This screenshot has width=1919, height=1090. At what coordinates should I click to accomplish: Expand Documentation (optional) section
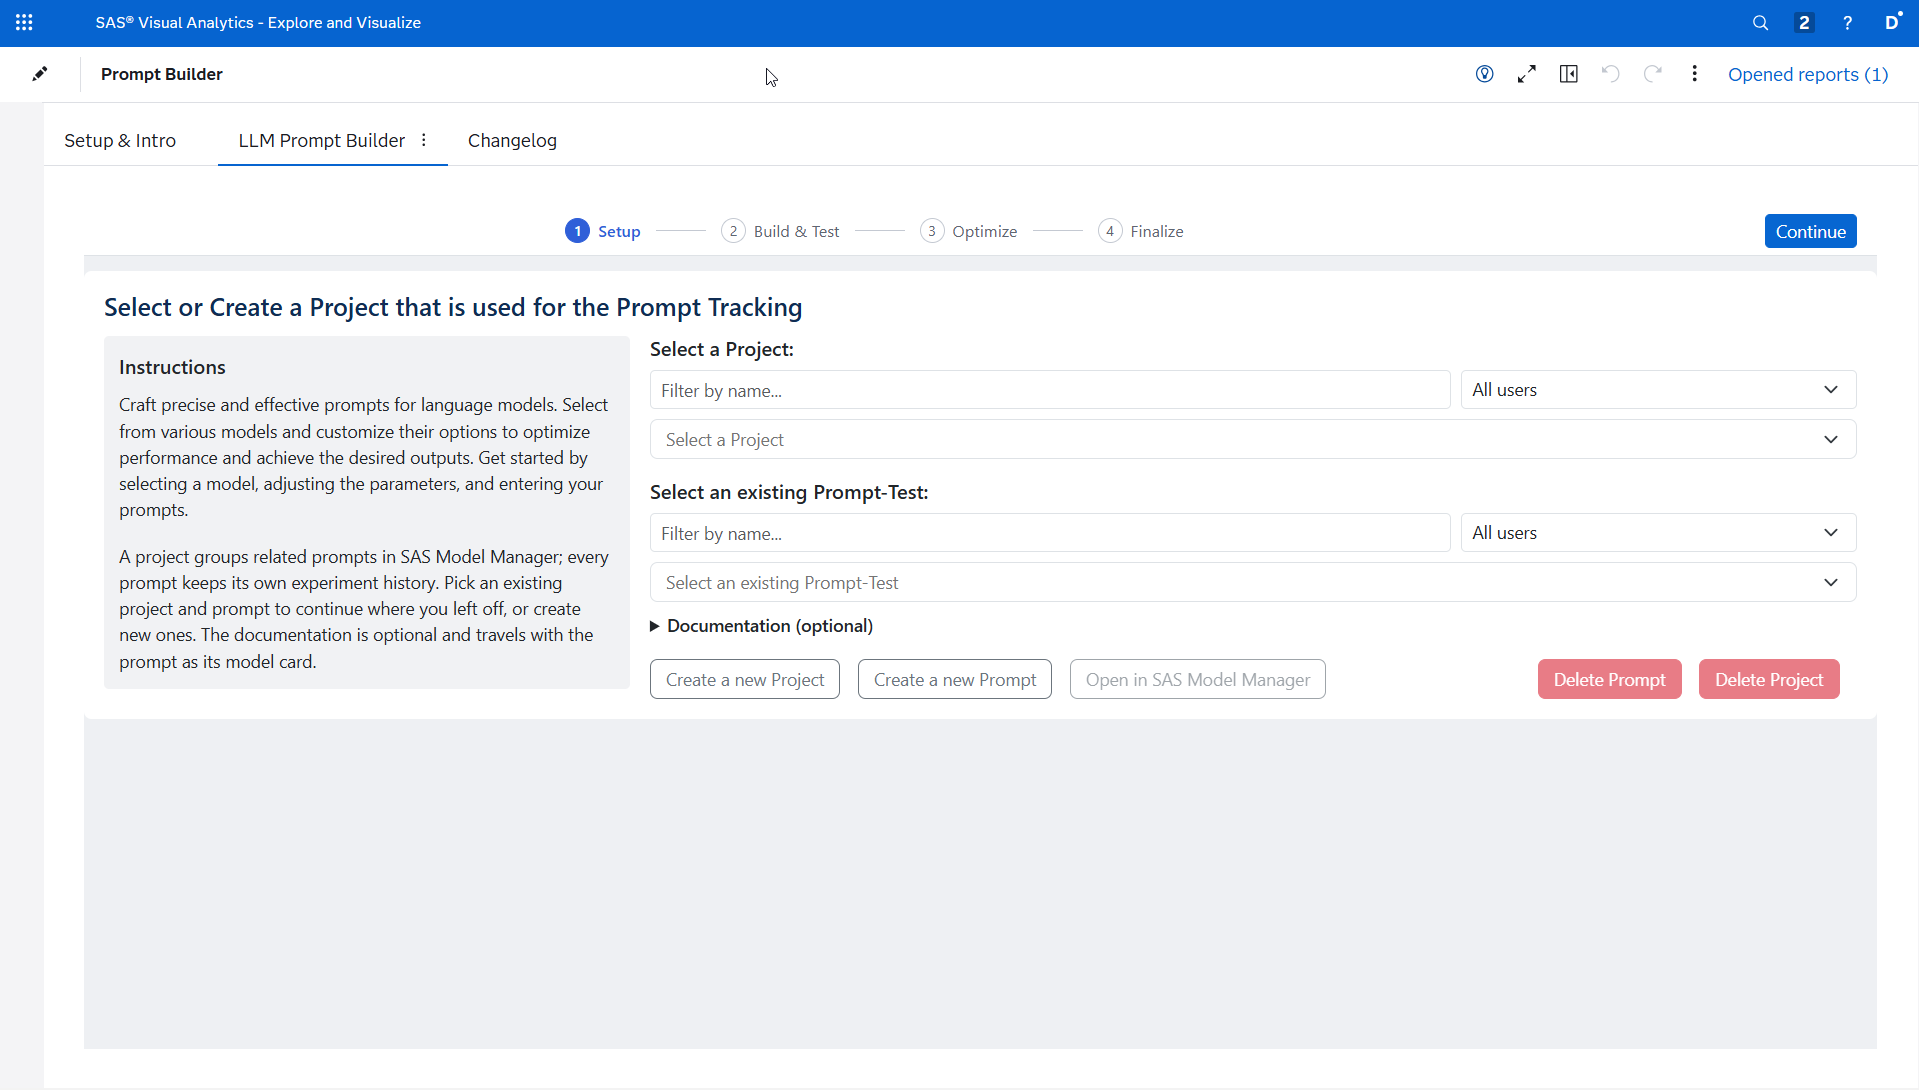pyautogui.click(x=761, y=626)
